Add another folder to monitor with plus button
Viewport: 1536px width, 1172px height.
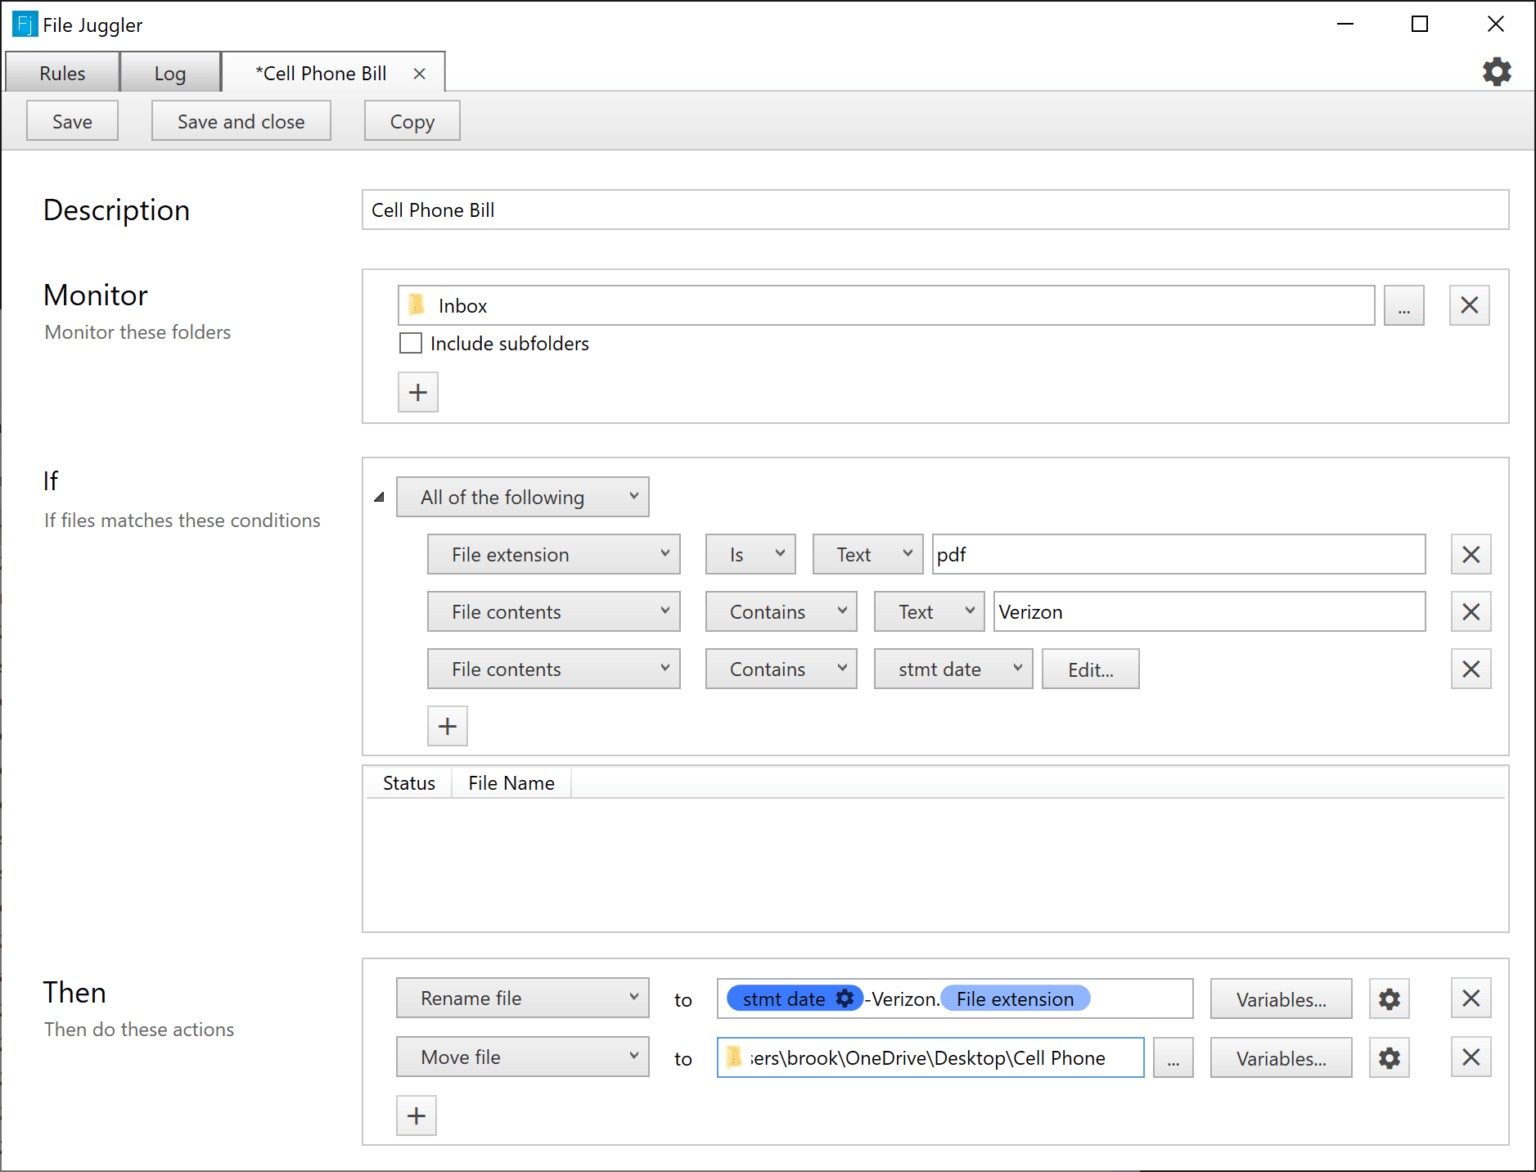click(x=417, y=391)
